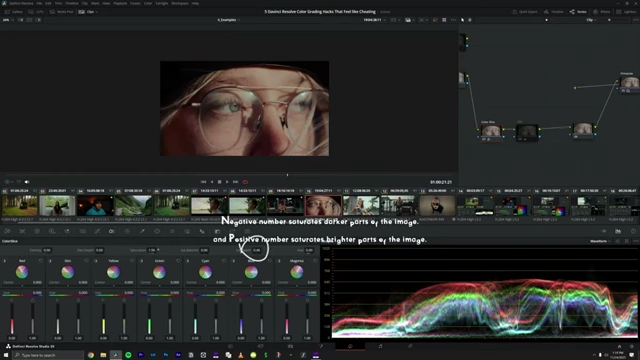Image resolution: width=640 pixels, height=360 pixels.
Task: Open the Gallery panel
Action: tap(14, 12)
